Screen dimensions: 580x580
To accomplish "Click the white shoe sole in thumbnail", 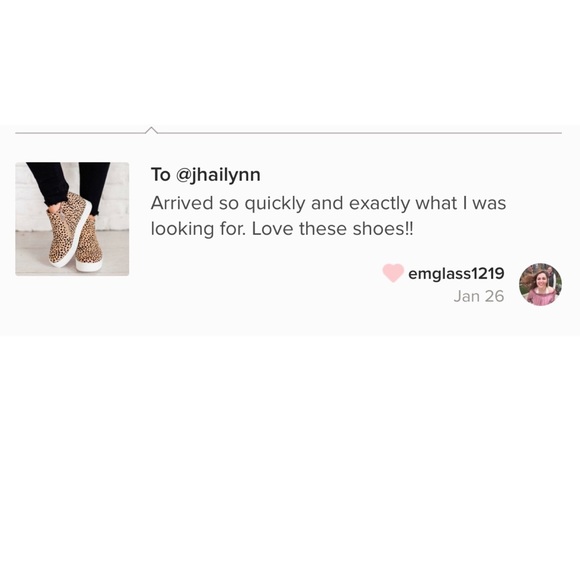I will point(90,265).
